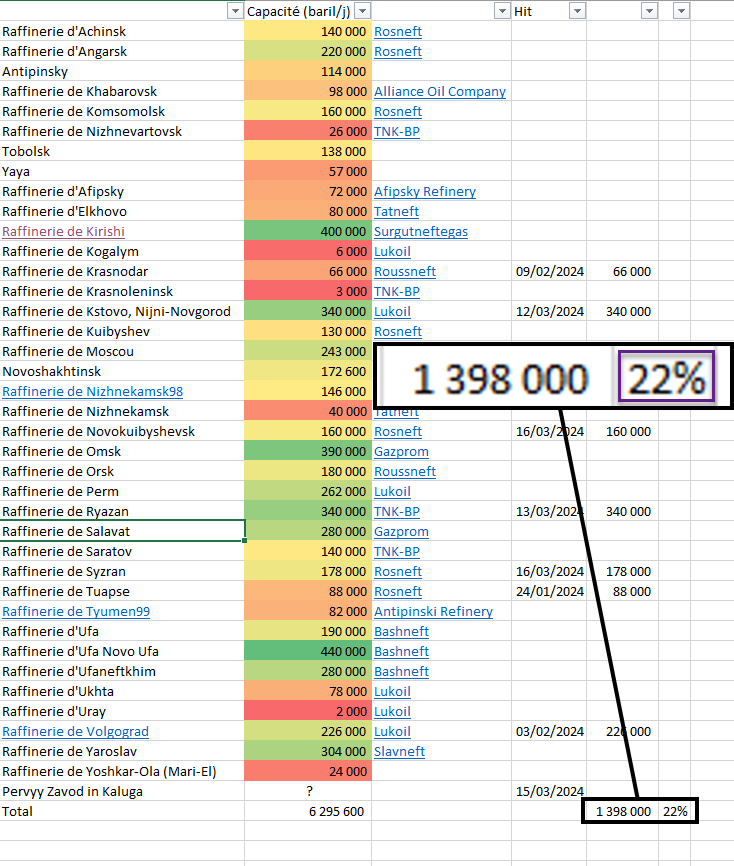Select the total capacity 6 295 600 cell
Viewport: 734px width, 866px height.
click(x=308, y=811)
